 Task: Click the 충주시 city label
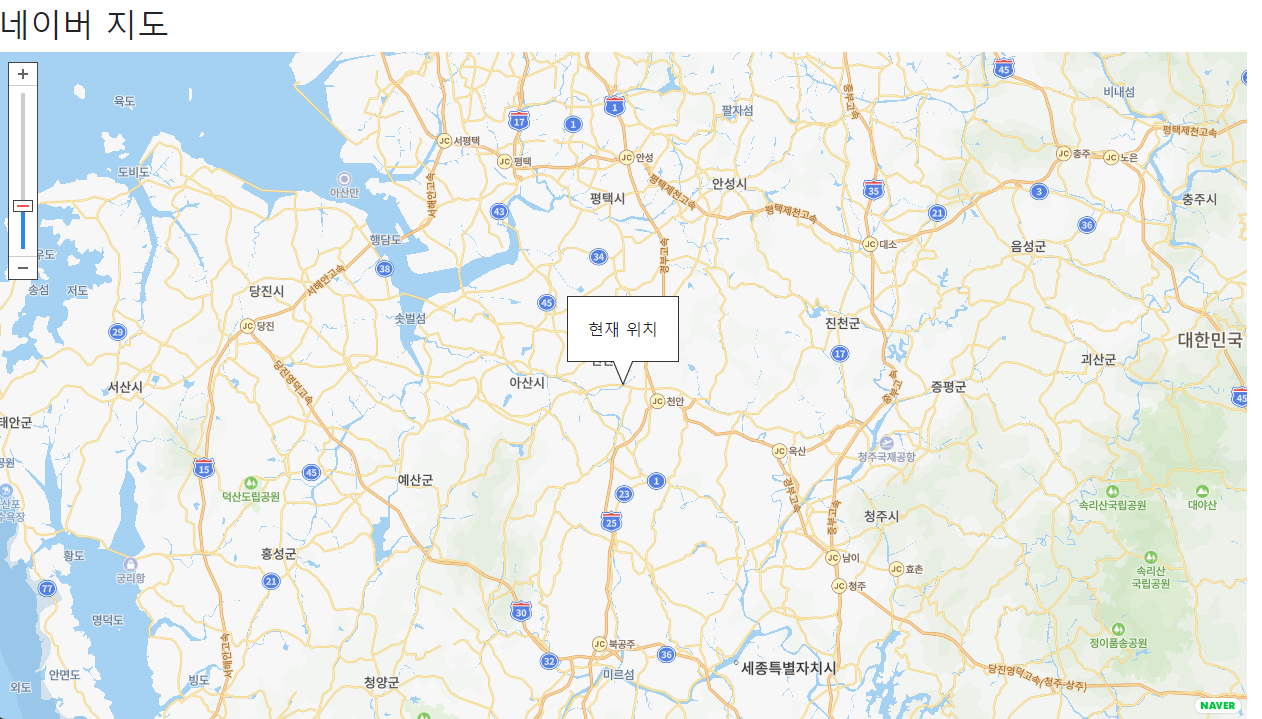pyautogui.click(x=1199, y=200)
